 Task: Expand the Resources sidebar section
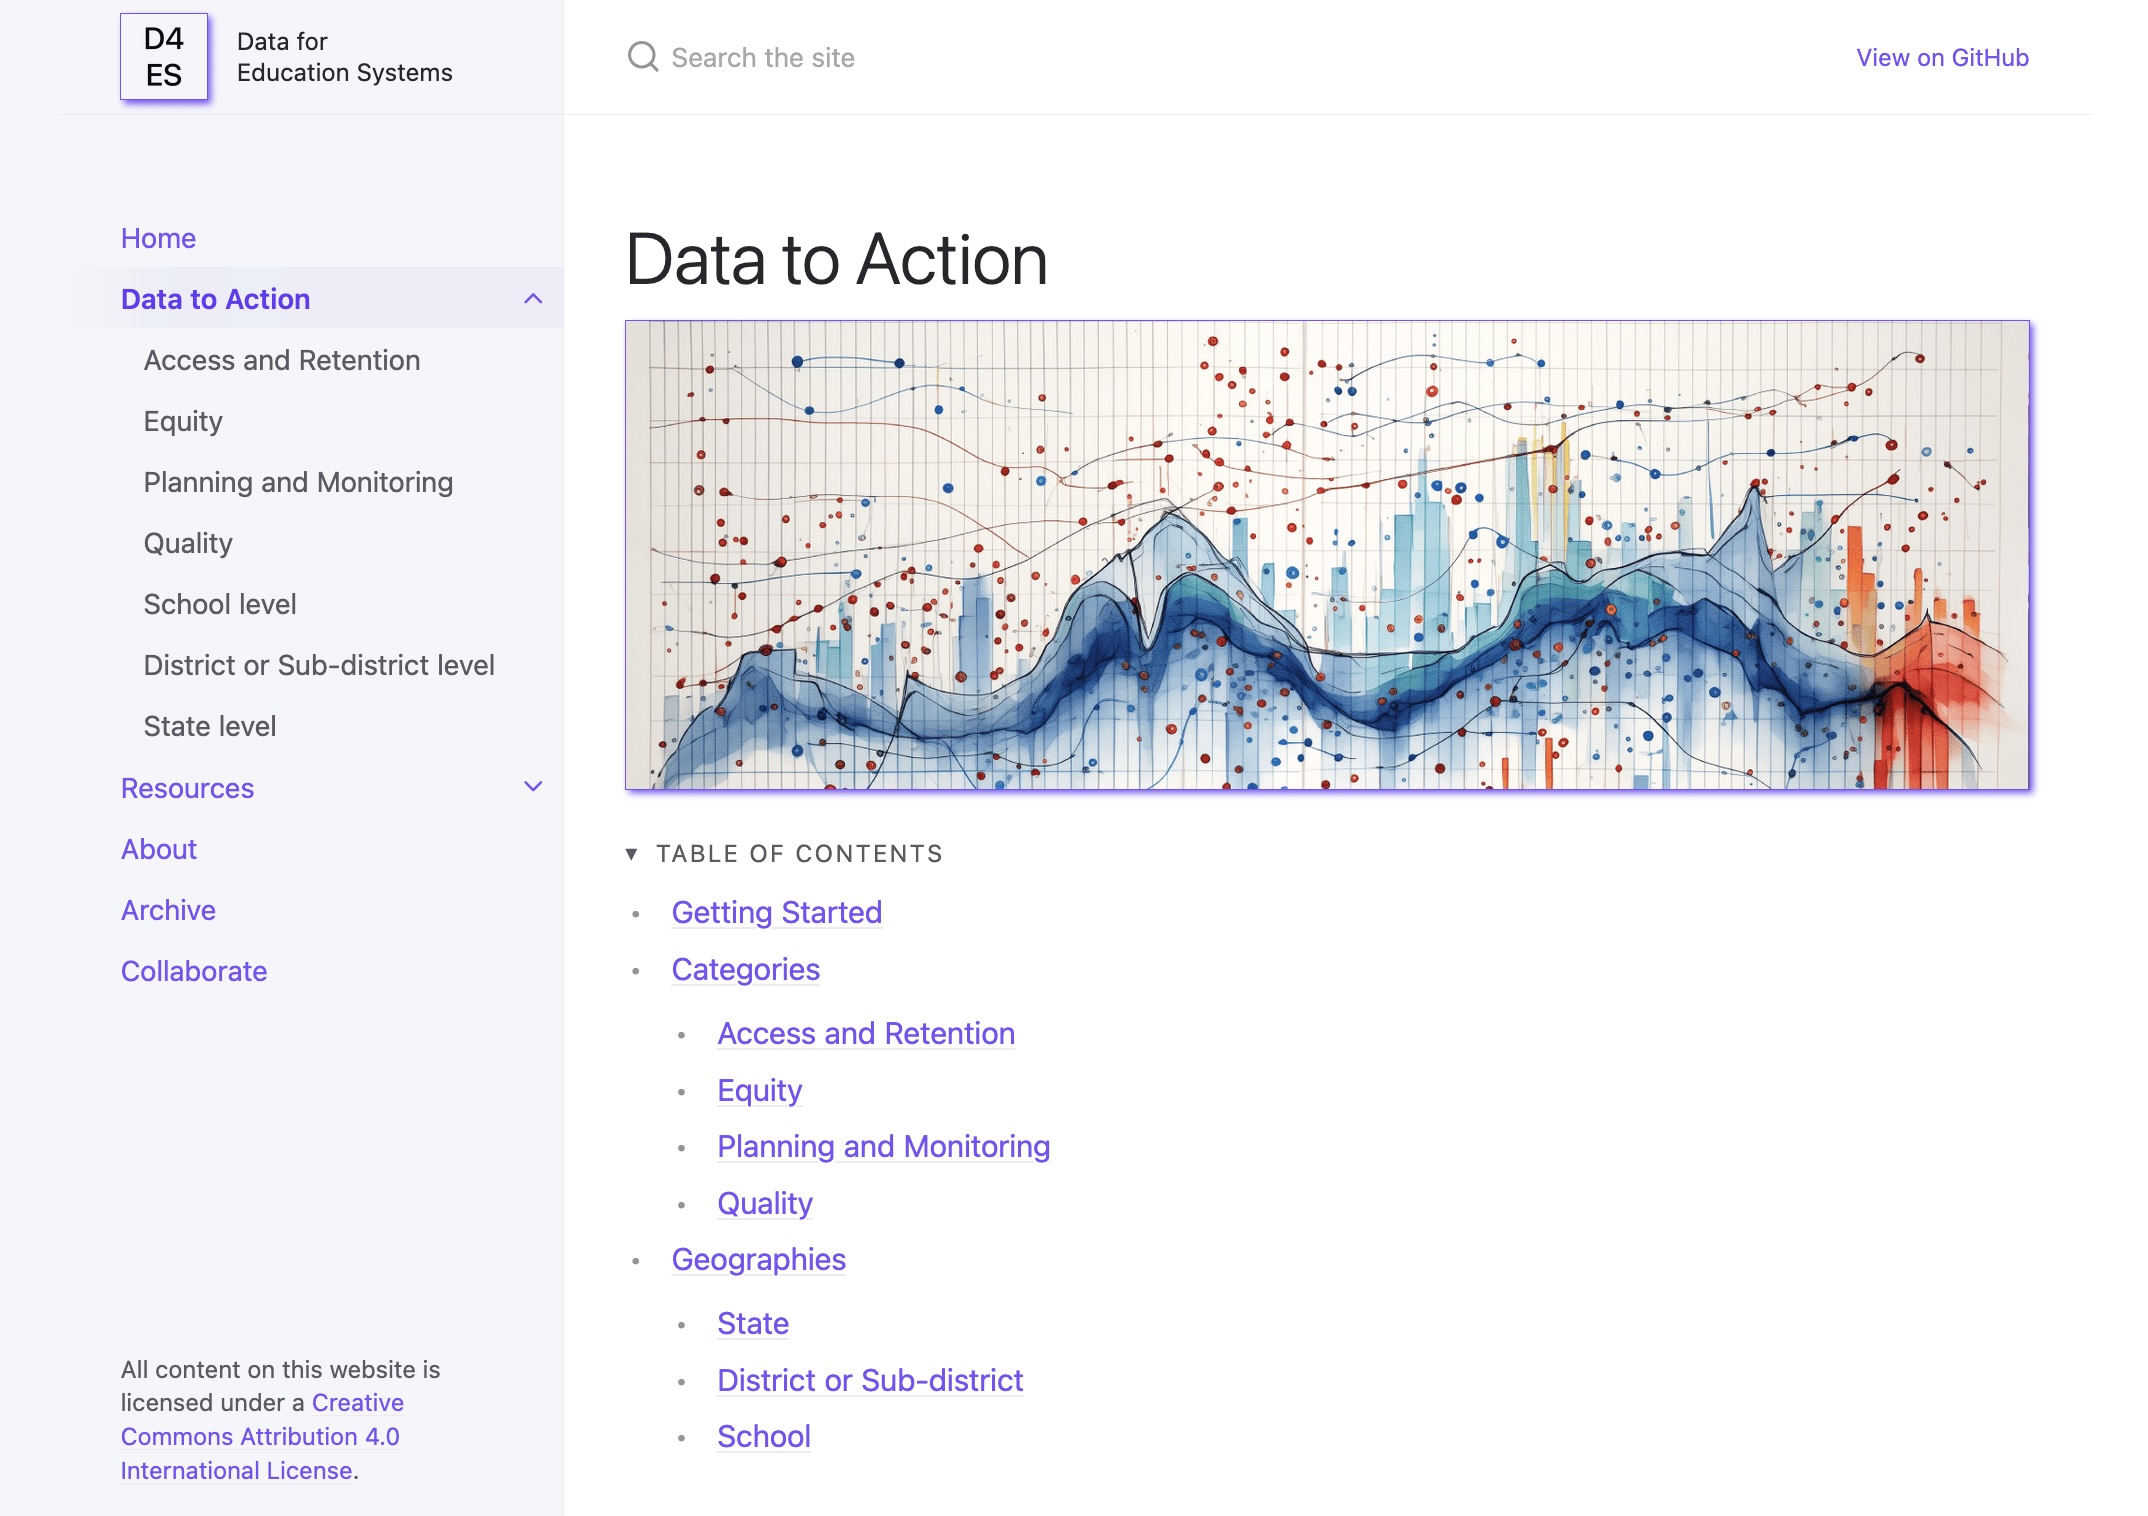(533, 787)
